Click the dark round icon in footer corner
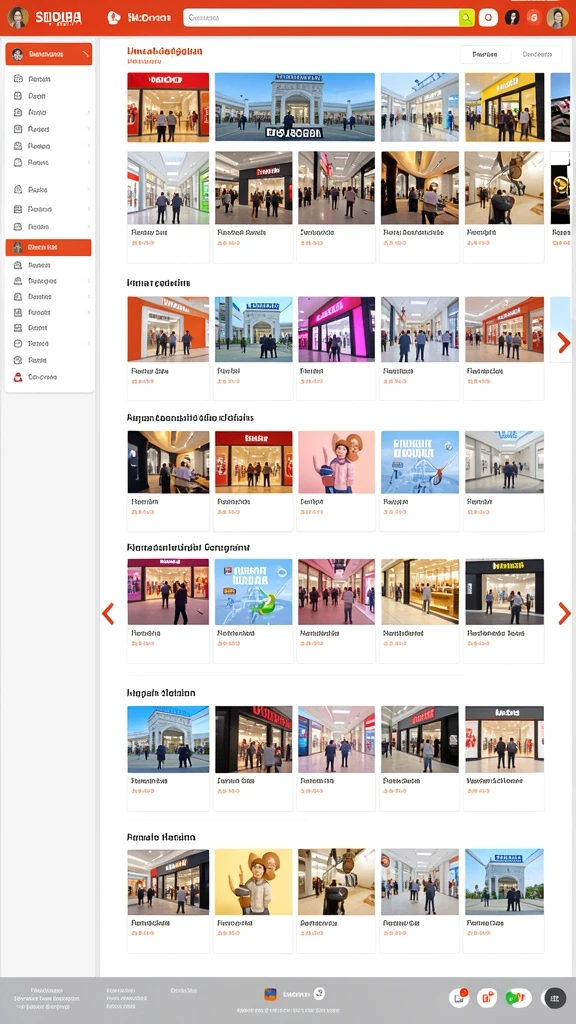The image size is (576, 1024). coord(554,997)
